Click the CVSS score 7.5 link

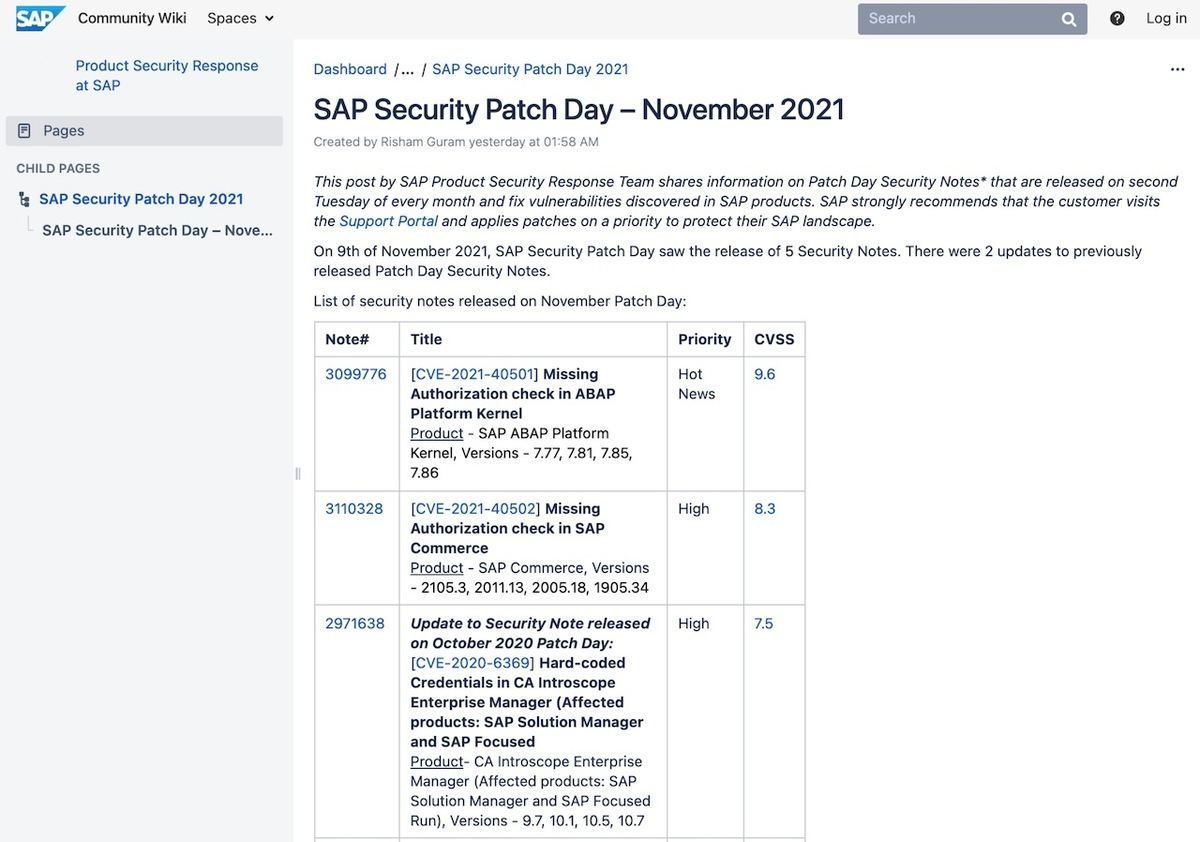coord(764,623)
